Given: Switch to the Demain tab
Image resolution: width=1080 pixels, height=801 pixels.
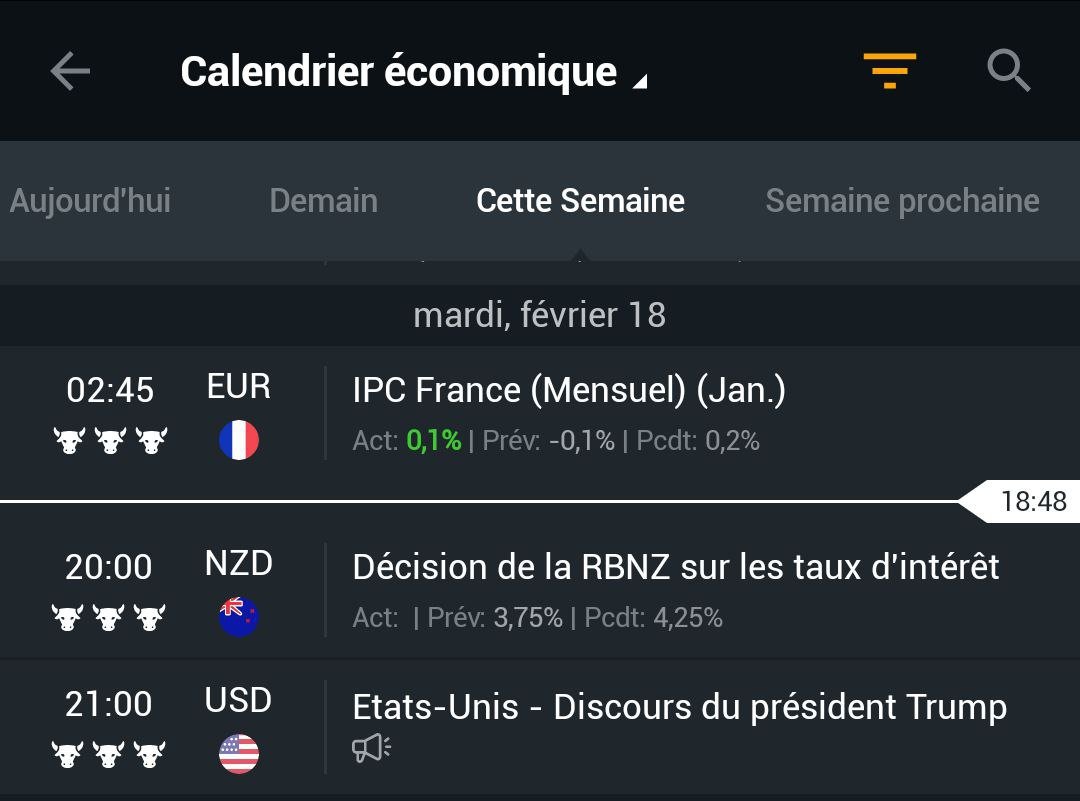Looking at the screenshot, I should pos(324,200).
